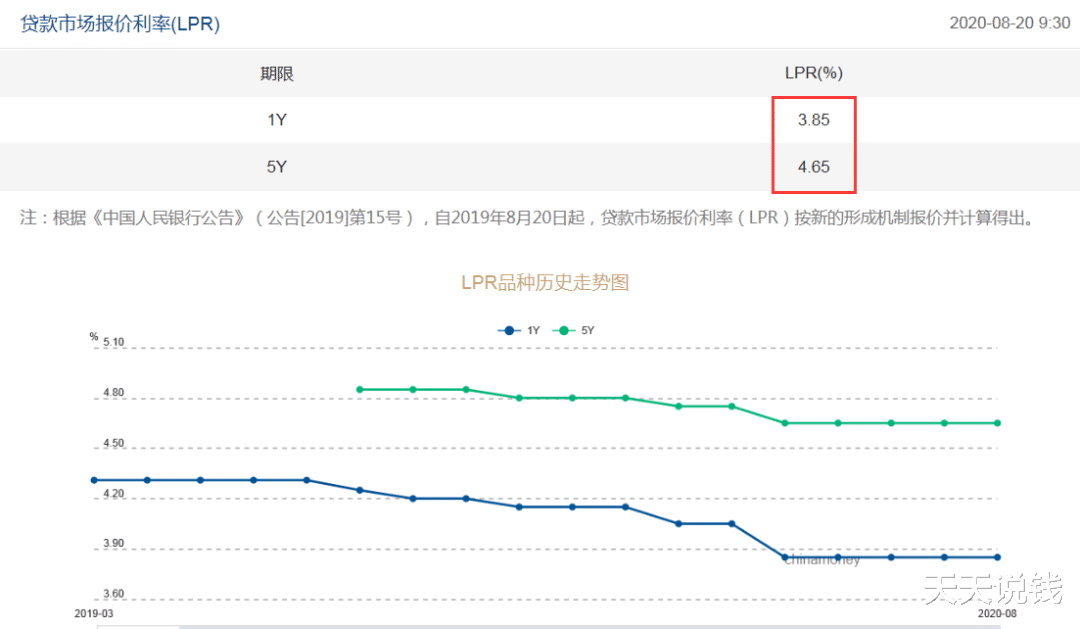
Task: Click the last blue 1Y data point
Action: point(997,557)
